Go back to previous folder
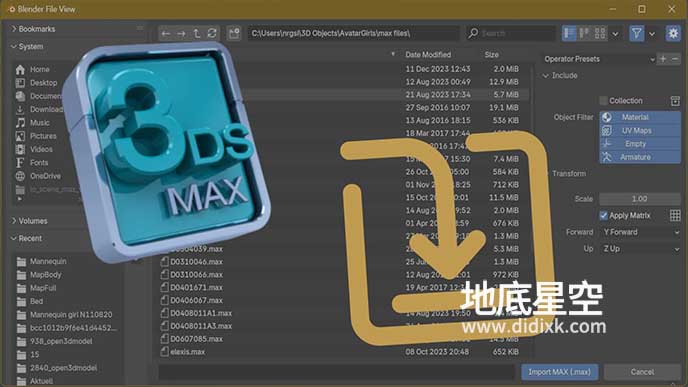This screenshot has height=387, width=688. tap(166, 33)
